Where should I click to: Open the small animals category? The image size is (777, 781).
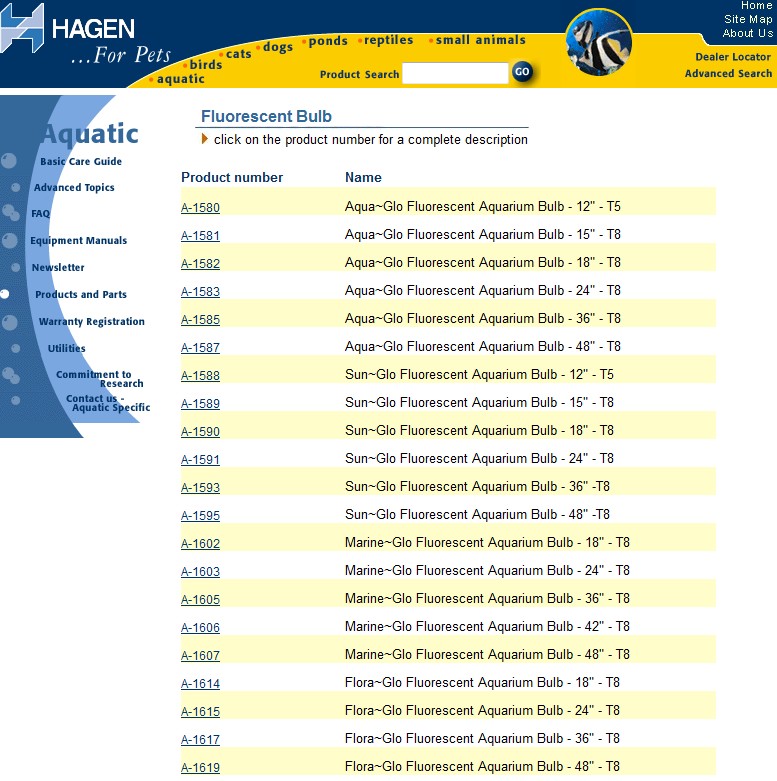pyautogui.click(x=481, y=40)
